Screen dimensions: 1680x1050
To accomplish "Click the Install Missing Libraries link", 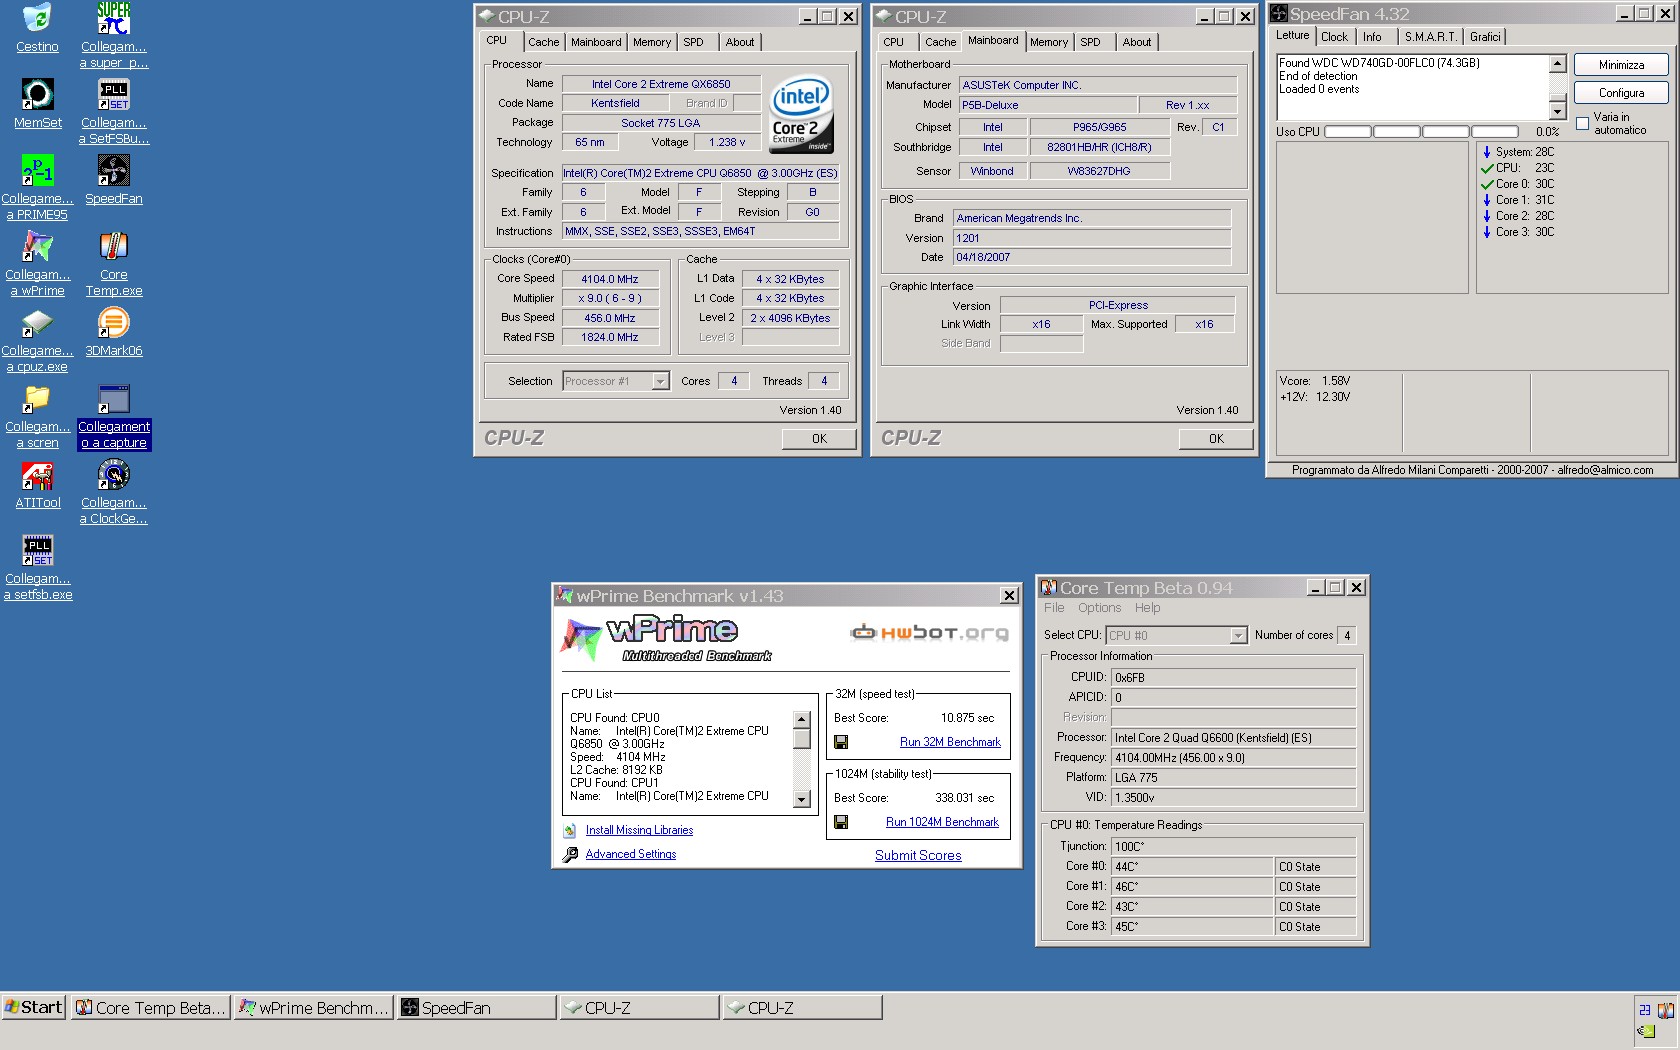I will pos(639,830).
